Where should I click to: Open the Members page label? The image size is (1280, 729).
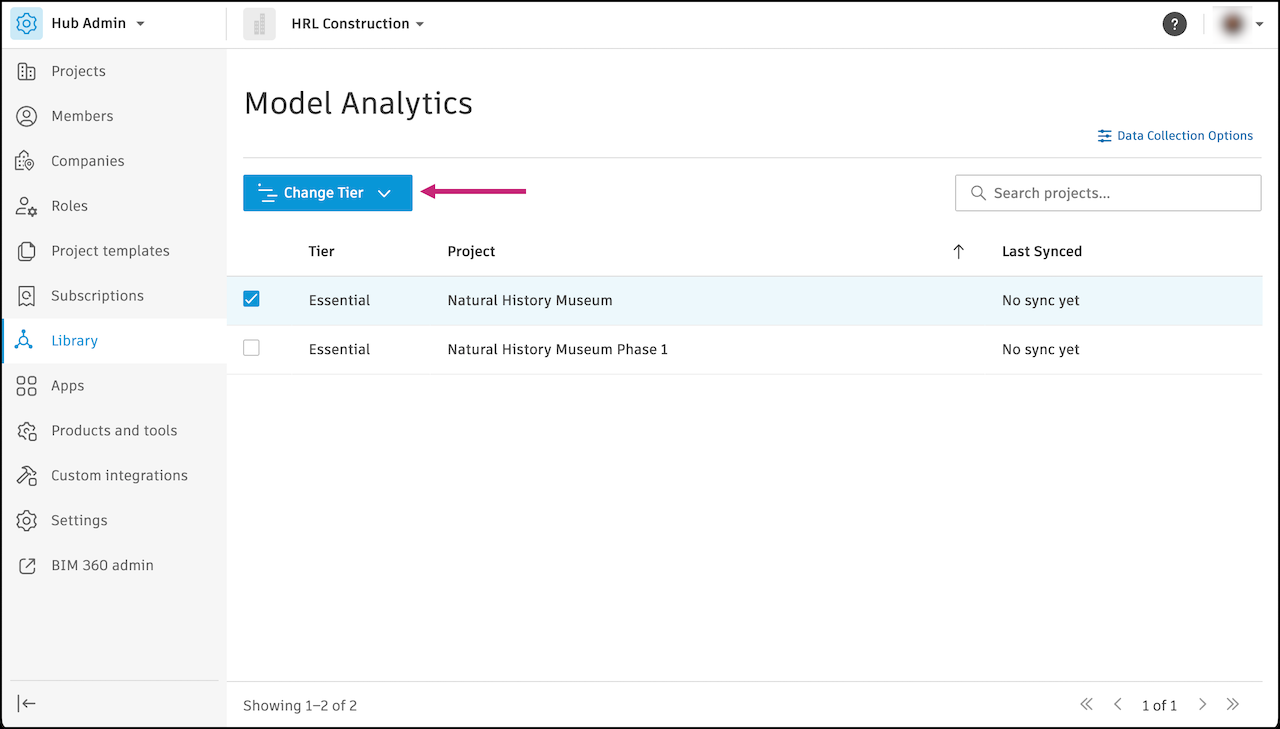(82, 116)
